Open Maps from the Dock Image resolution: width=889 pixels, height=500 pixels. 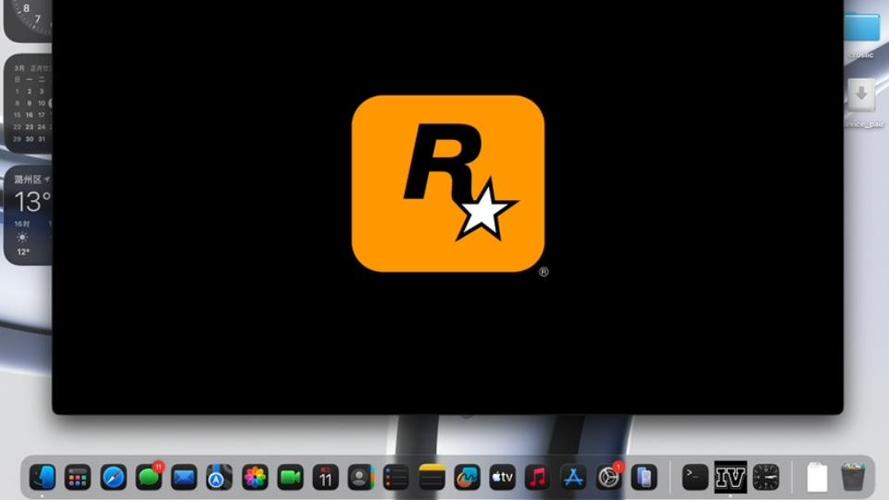[219, 477]
